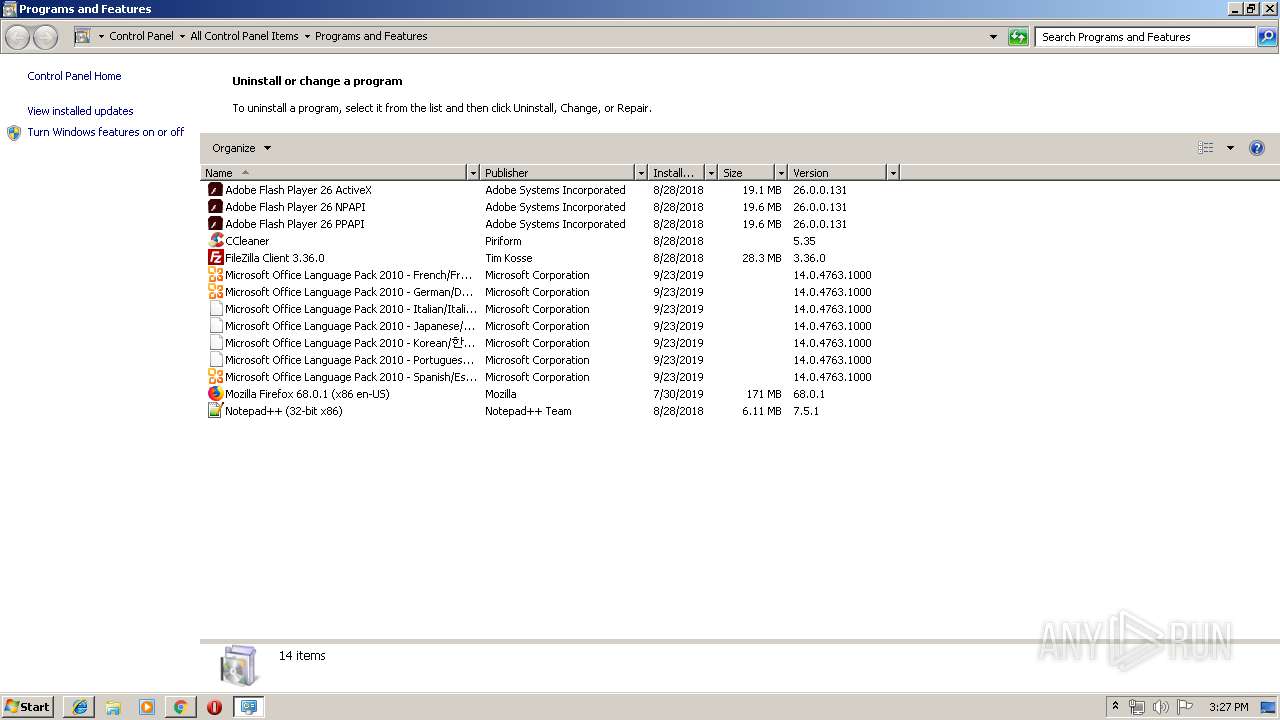Open Windows Media Player from taskbar
This screenshot has height=720, width=1280.
[x=147, y=707]
